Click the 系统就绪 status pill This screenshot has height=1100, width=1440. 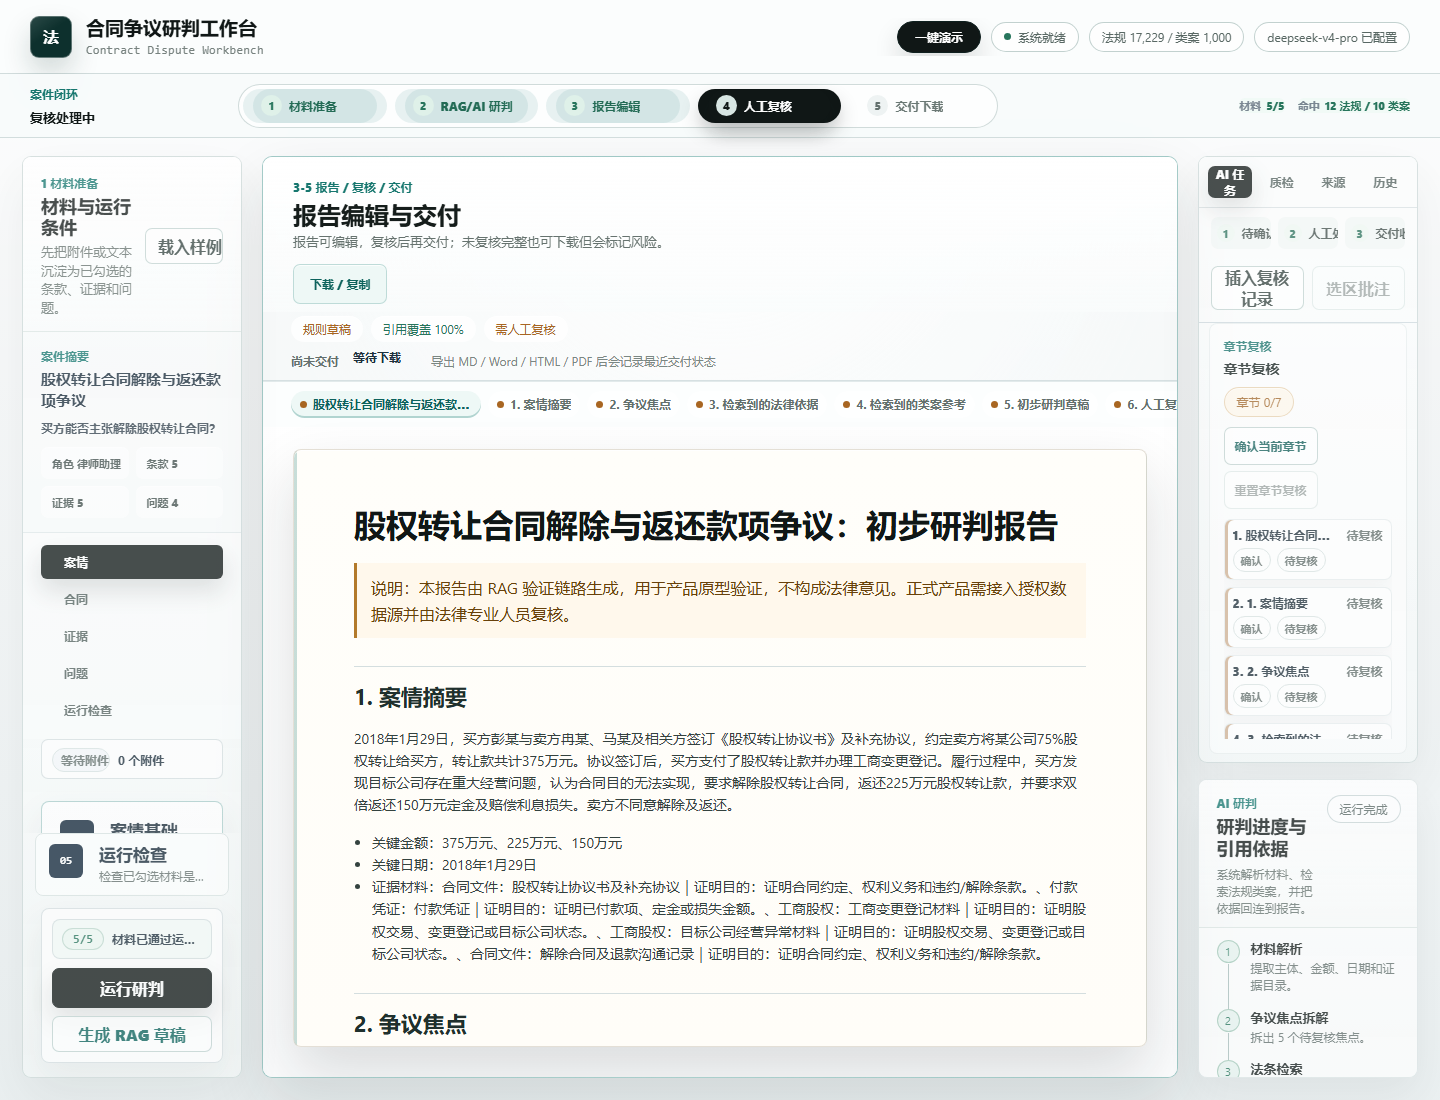pos(1035,37)
